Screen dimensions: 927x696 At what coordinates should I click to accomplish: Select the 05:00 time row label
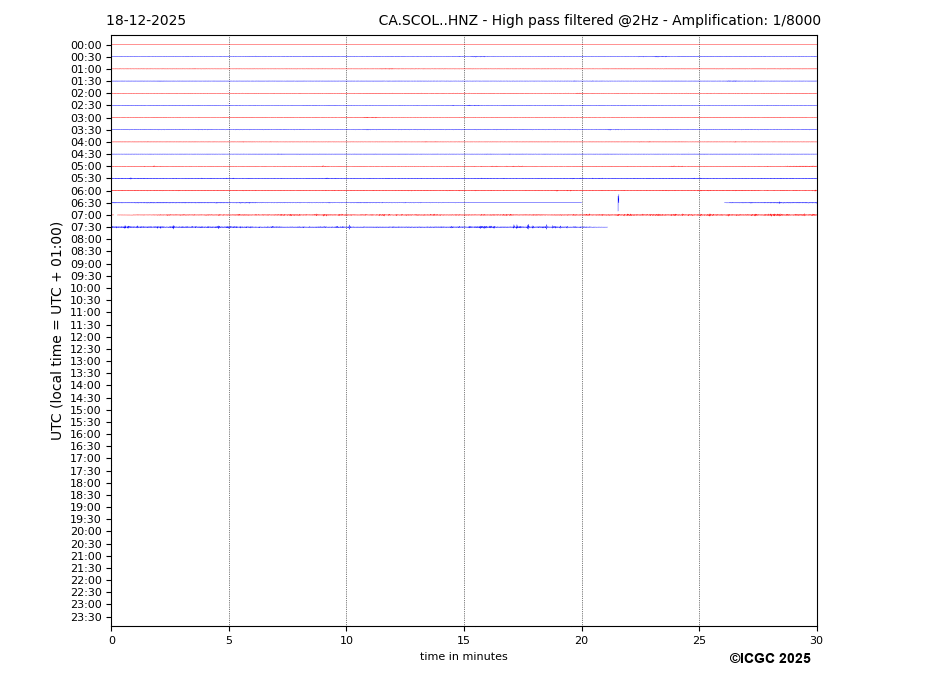[86, 167]
